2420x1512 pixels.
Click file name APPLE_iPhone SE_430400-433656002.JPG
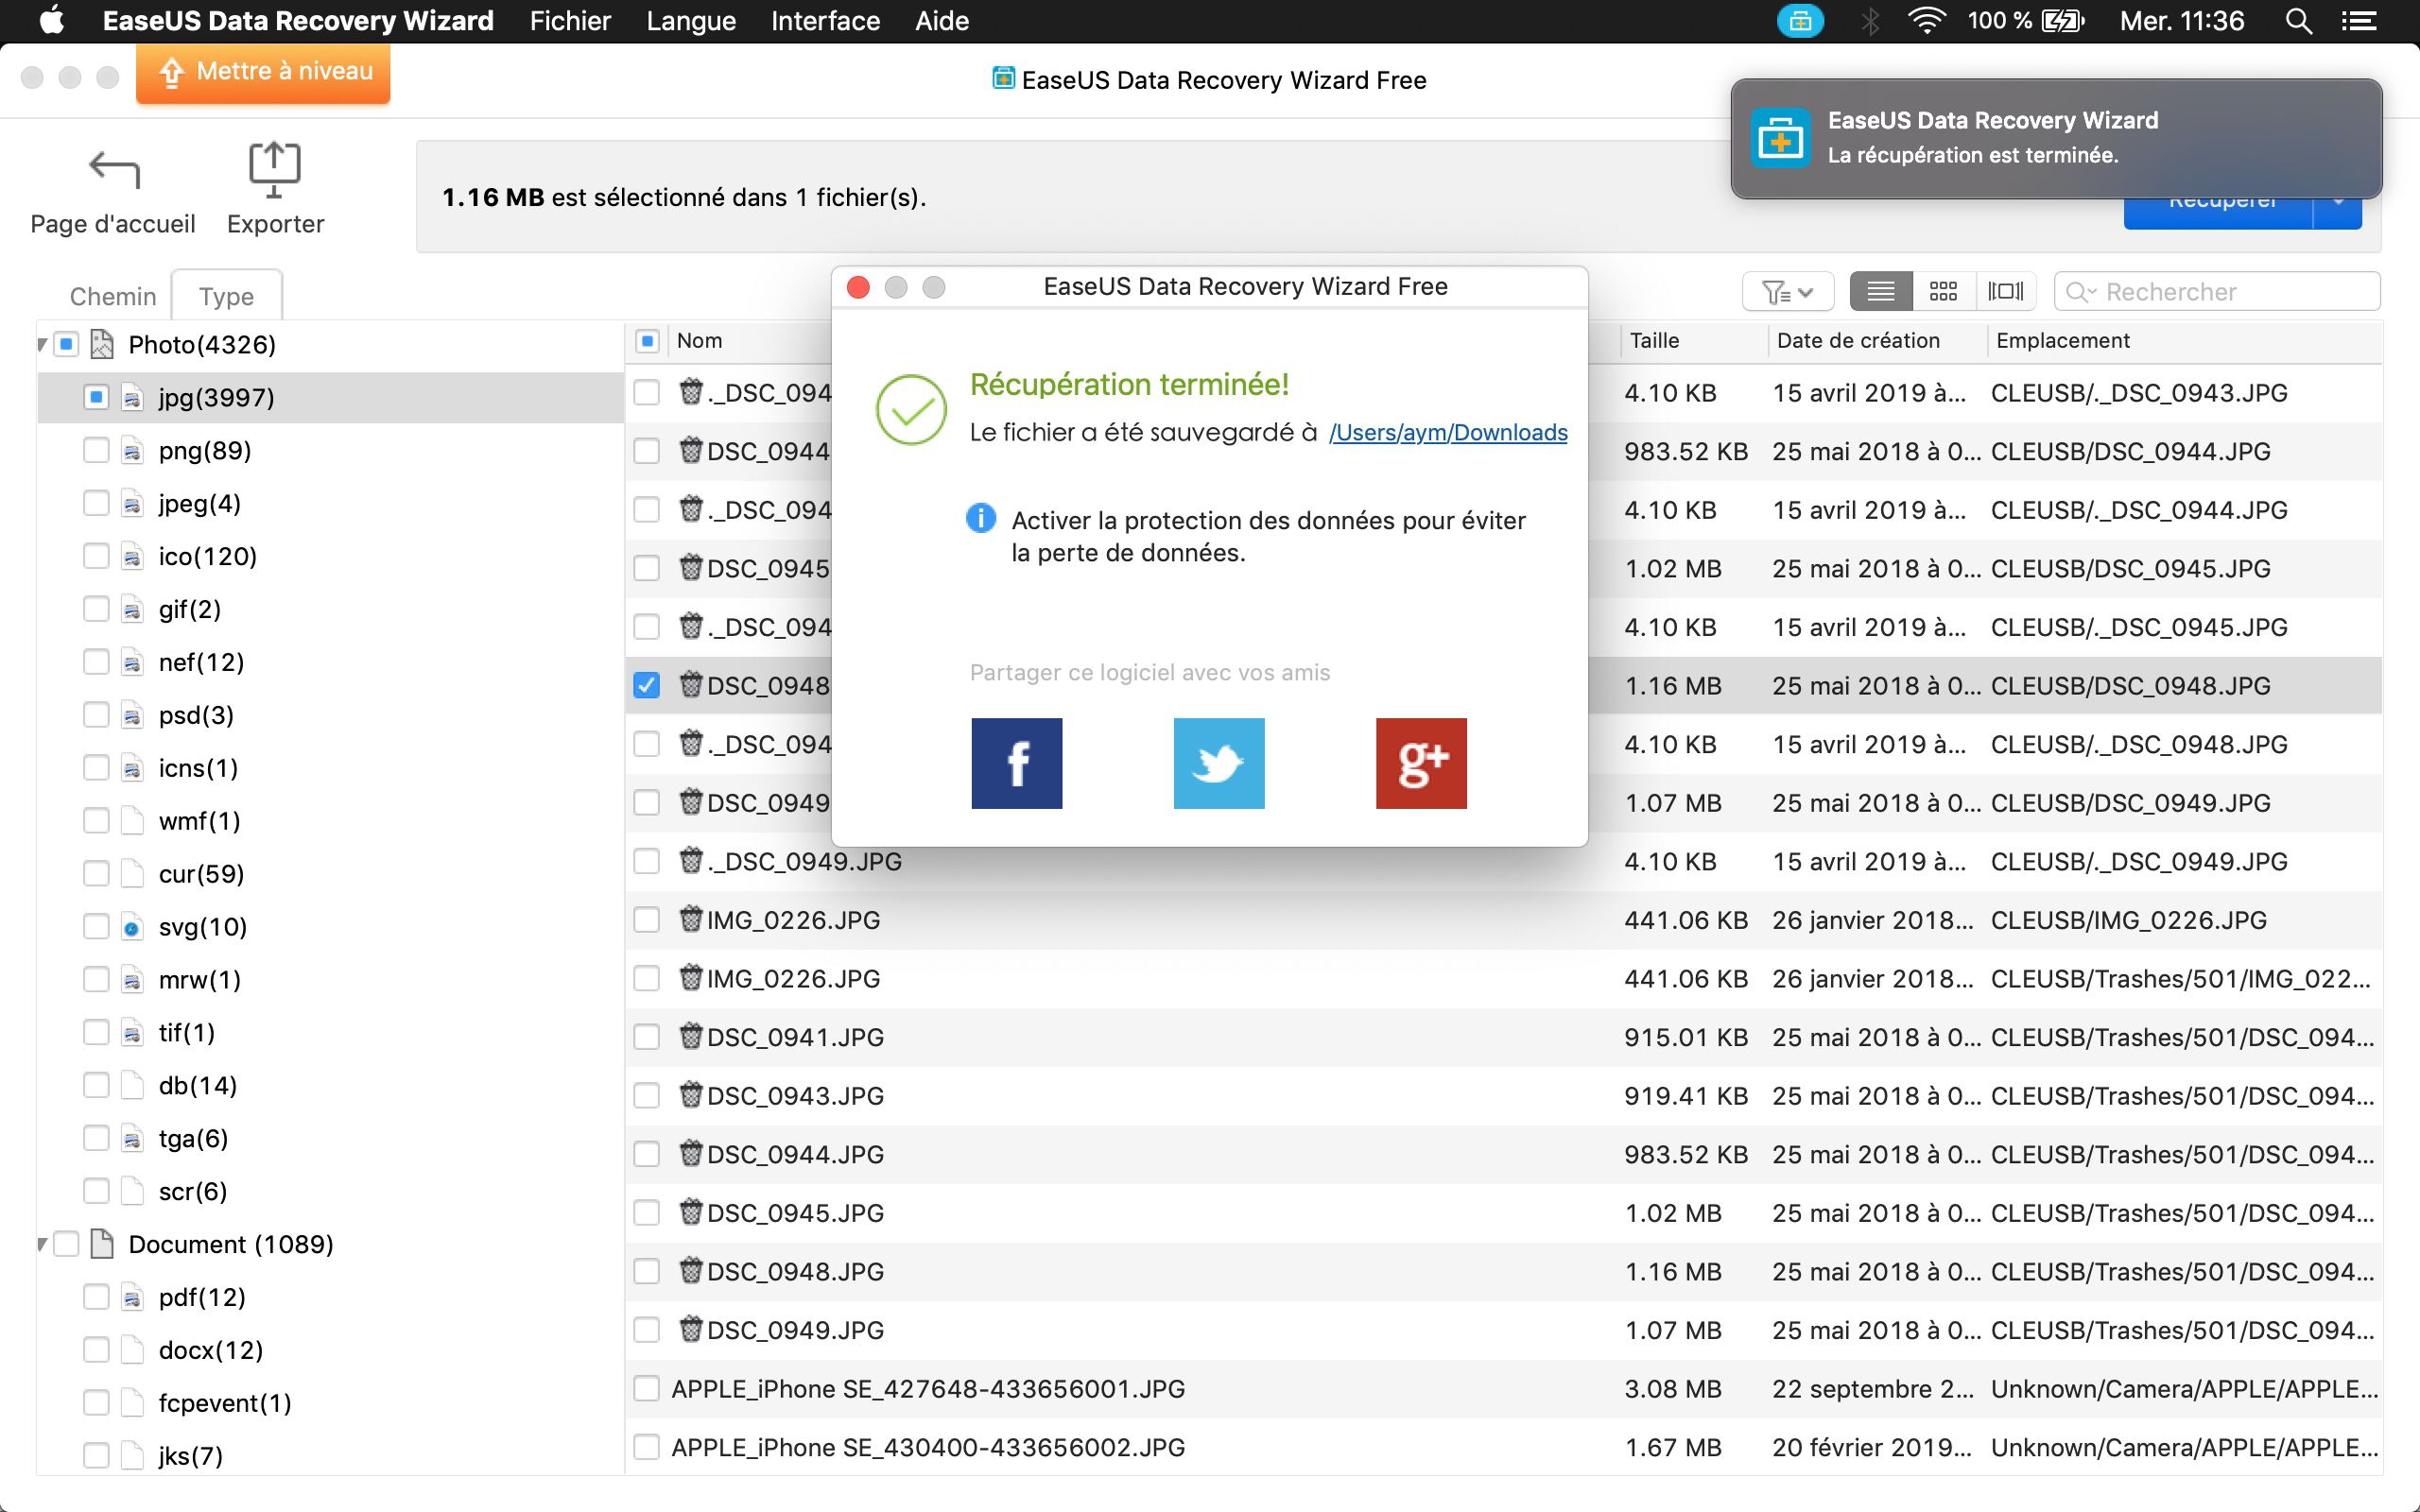tap(928, 1447)
